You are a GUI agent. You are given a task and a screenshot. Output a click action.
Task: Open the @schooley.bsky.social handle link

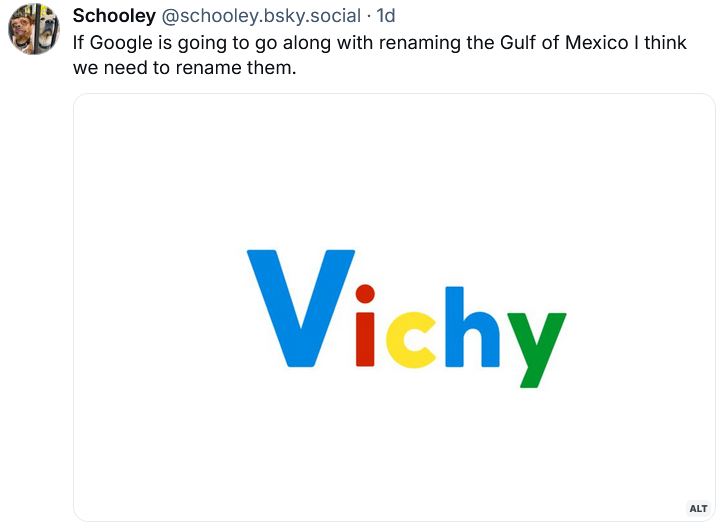(261, 16)
